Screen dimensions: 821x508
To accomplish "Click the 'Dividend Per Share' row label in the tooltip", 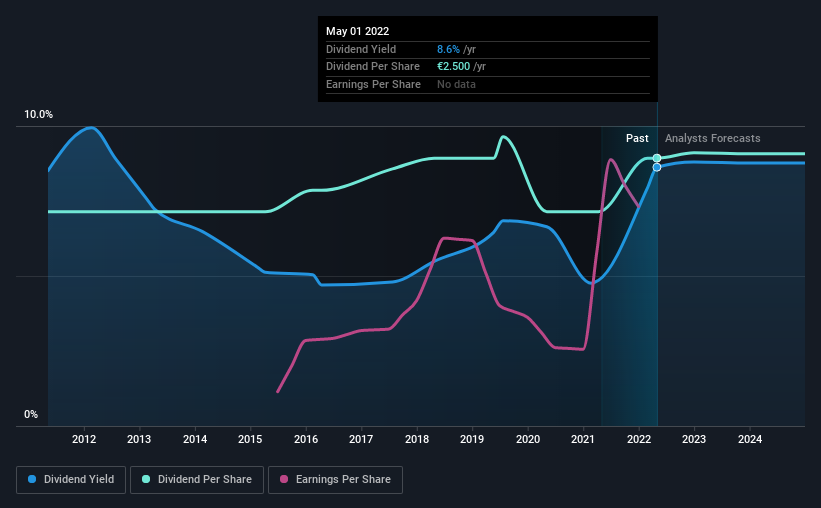I will tap(373, 67).
